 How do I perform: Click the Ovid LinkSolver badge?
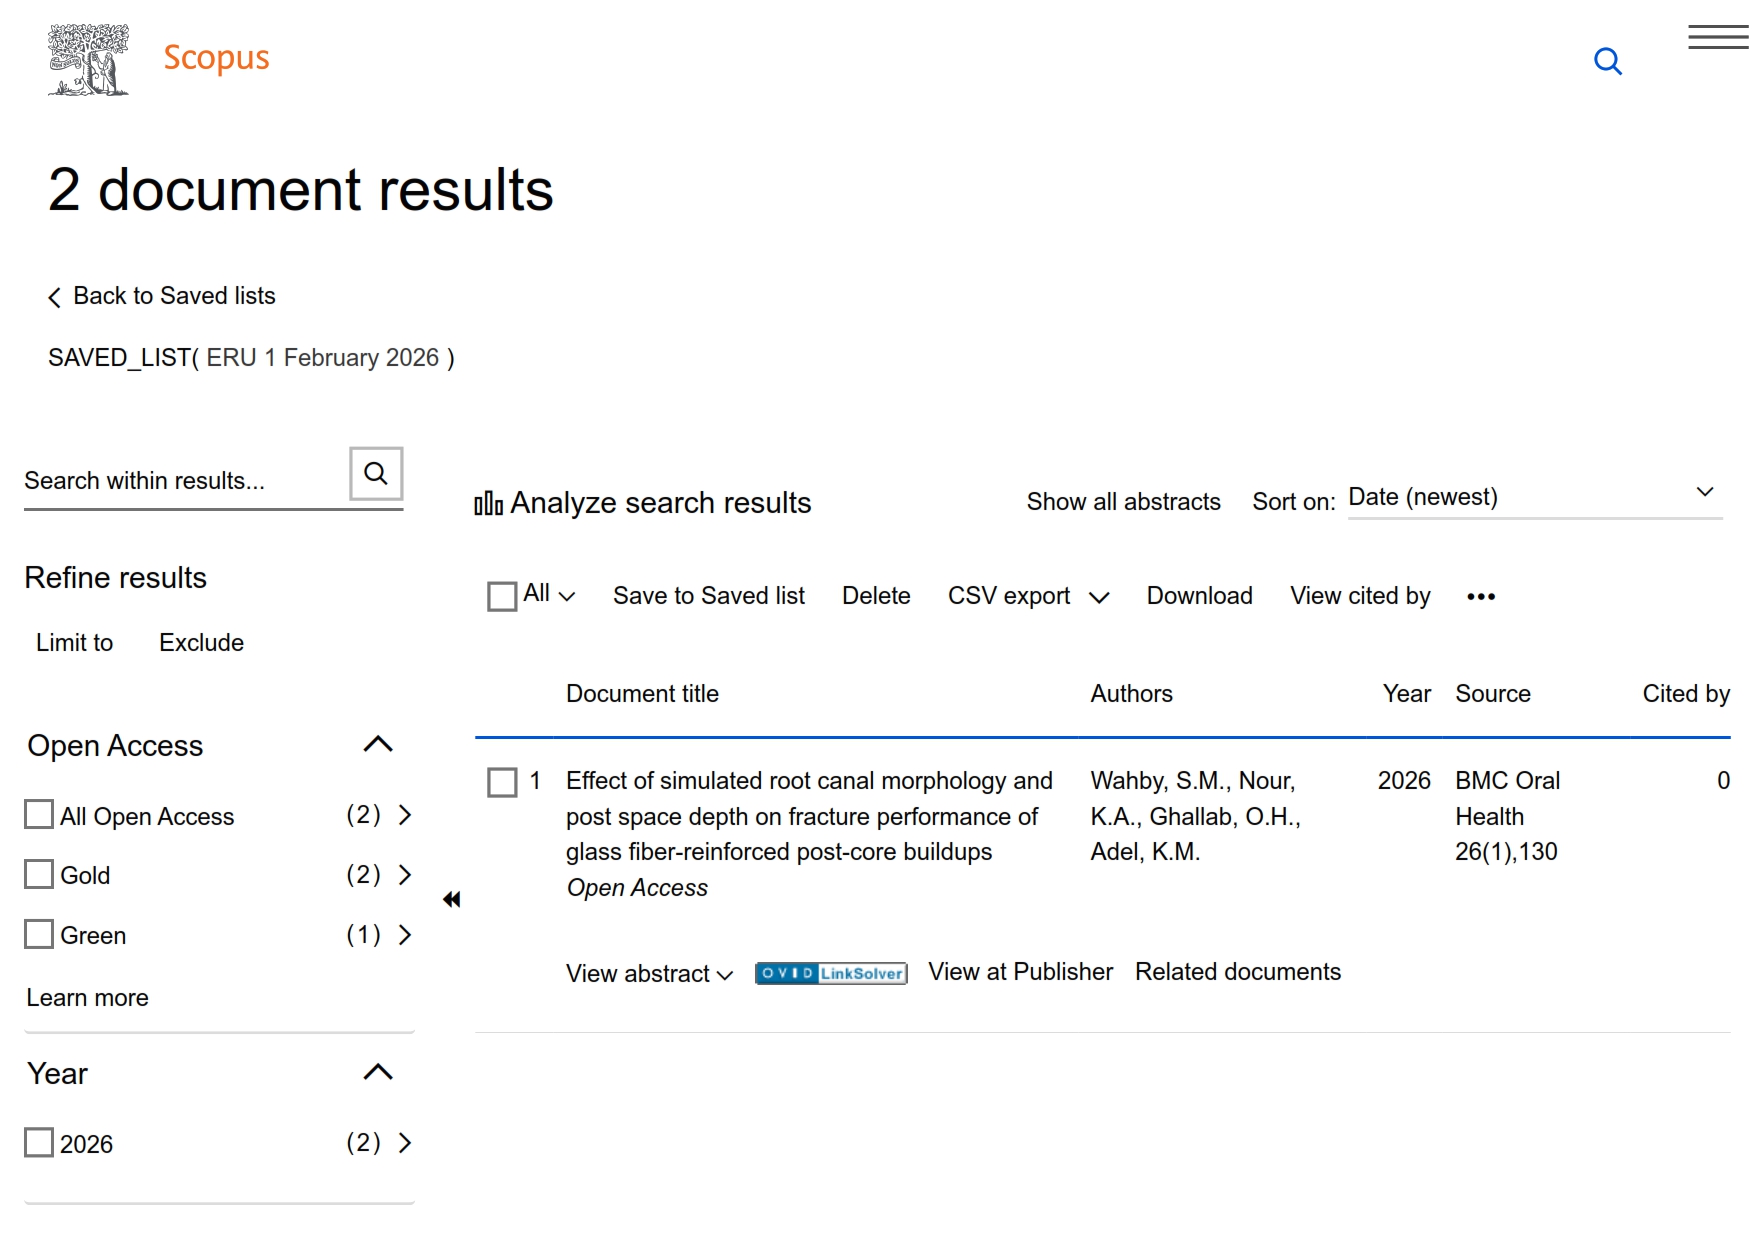tap(831, 973)
